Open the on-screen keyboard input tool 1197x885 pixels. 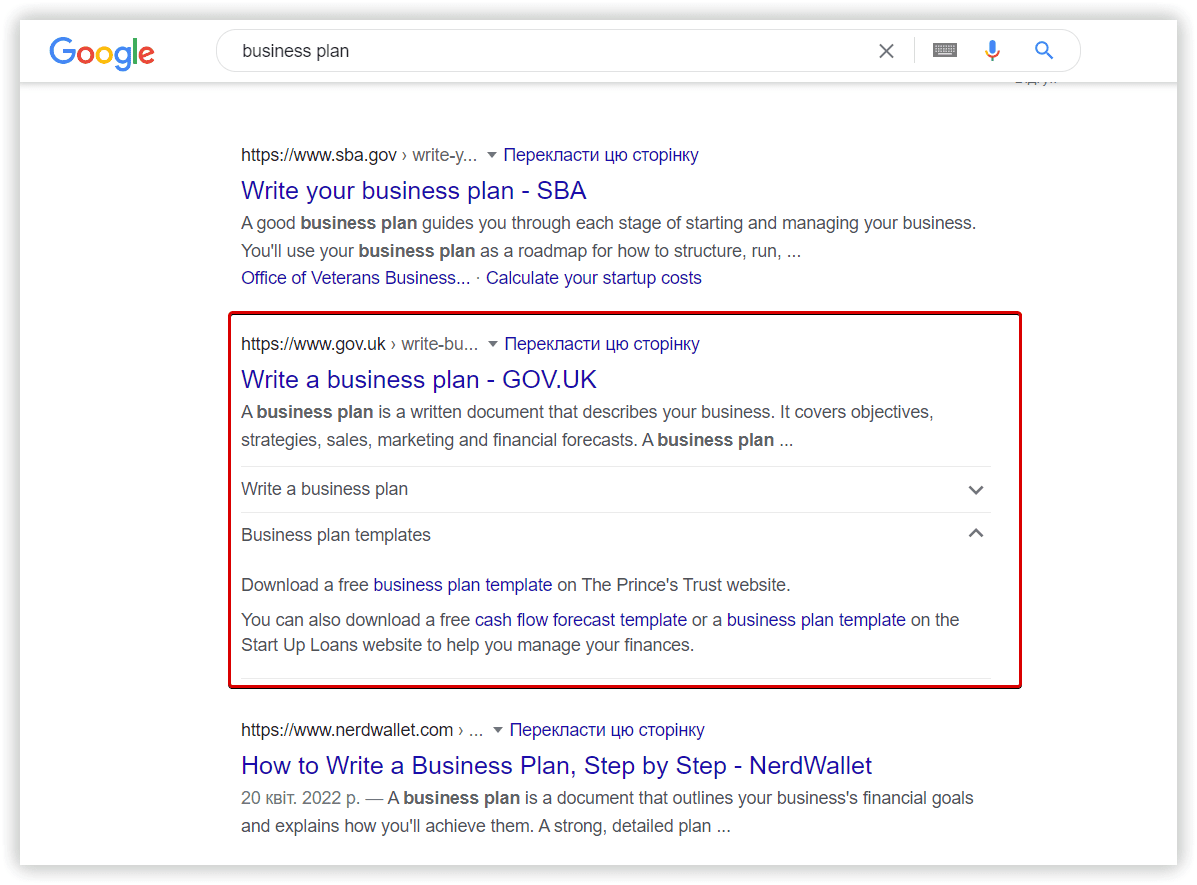click(x=945, y=51)
